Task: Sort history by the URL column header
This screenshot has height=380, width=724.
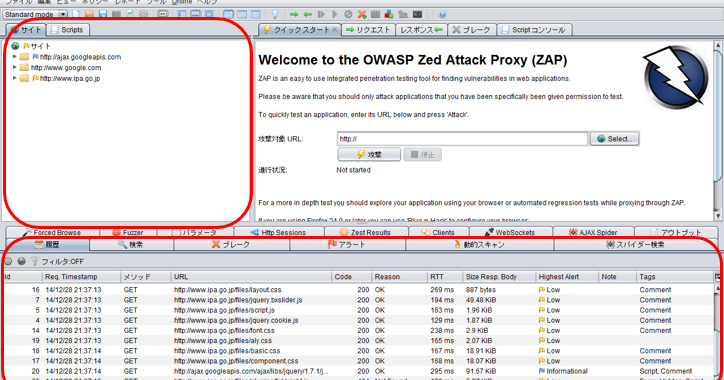Action: click(252, 277)
